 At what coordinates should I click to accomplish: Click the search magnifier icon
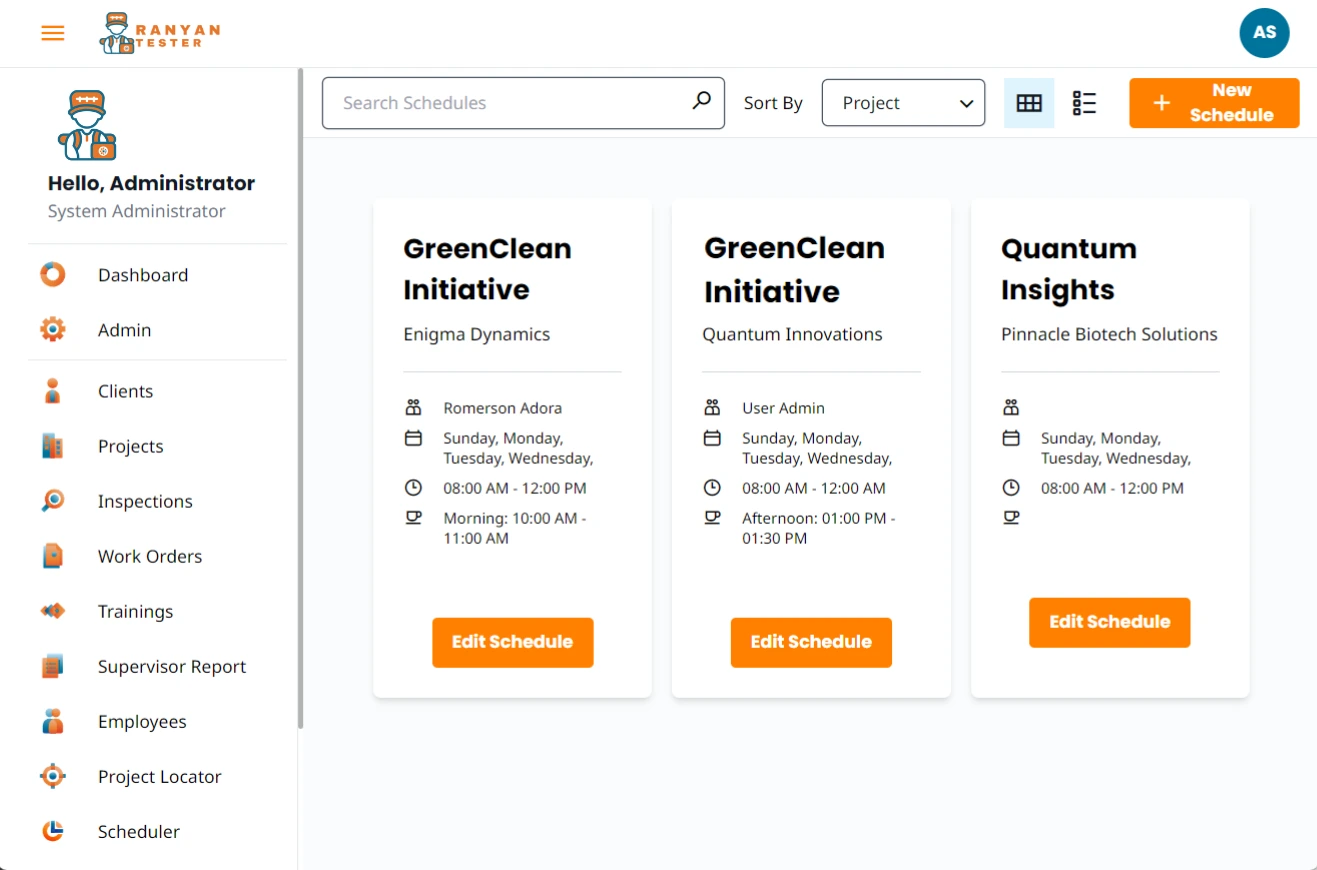702,101
